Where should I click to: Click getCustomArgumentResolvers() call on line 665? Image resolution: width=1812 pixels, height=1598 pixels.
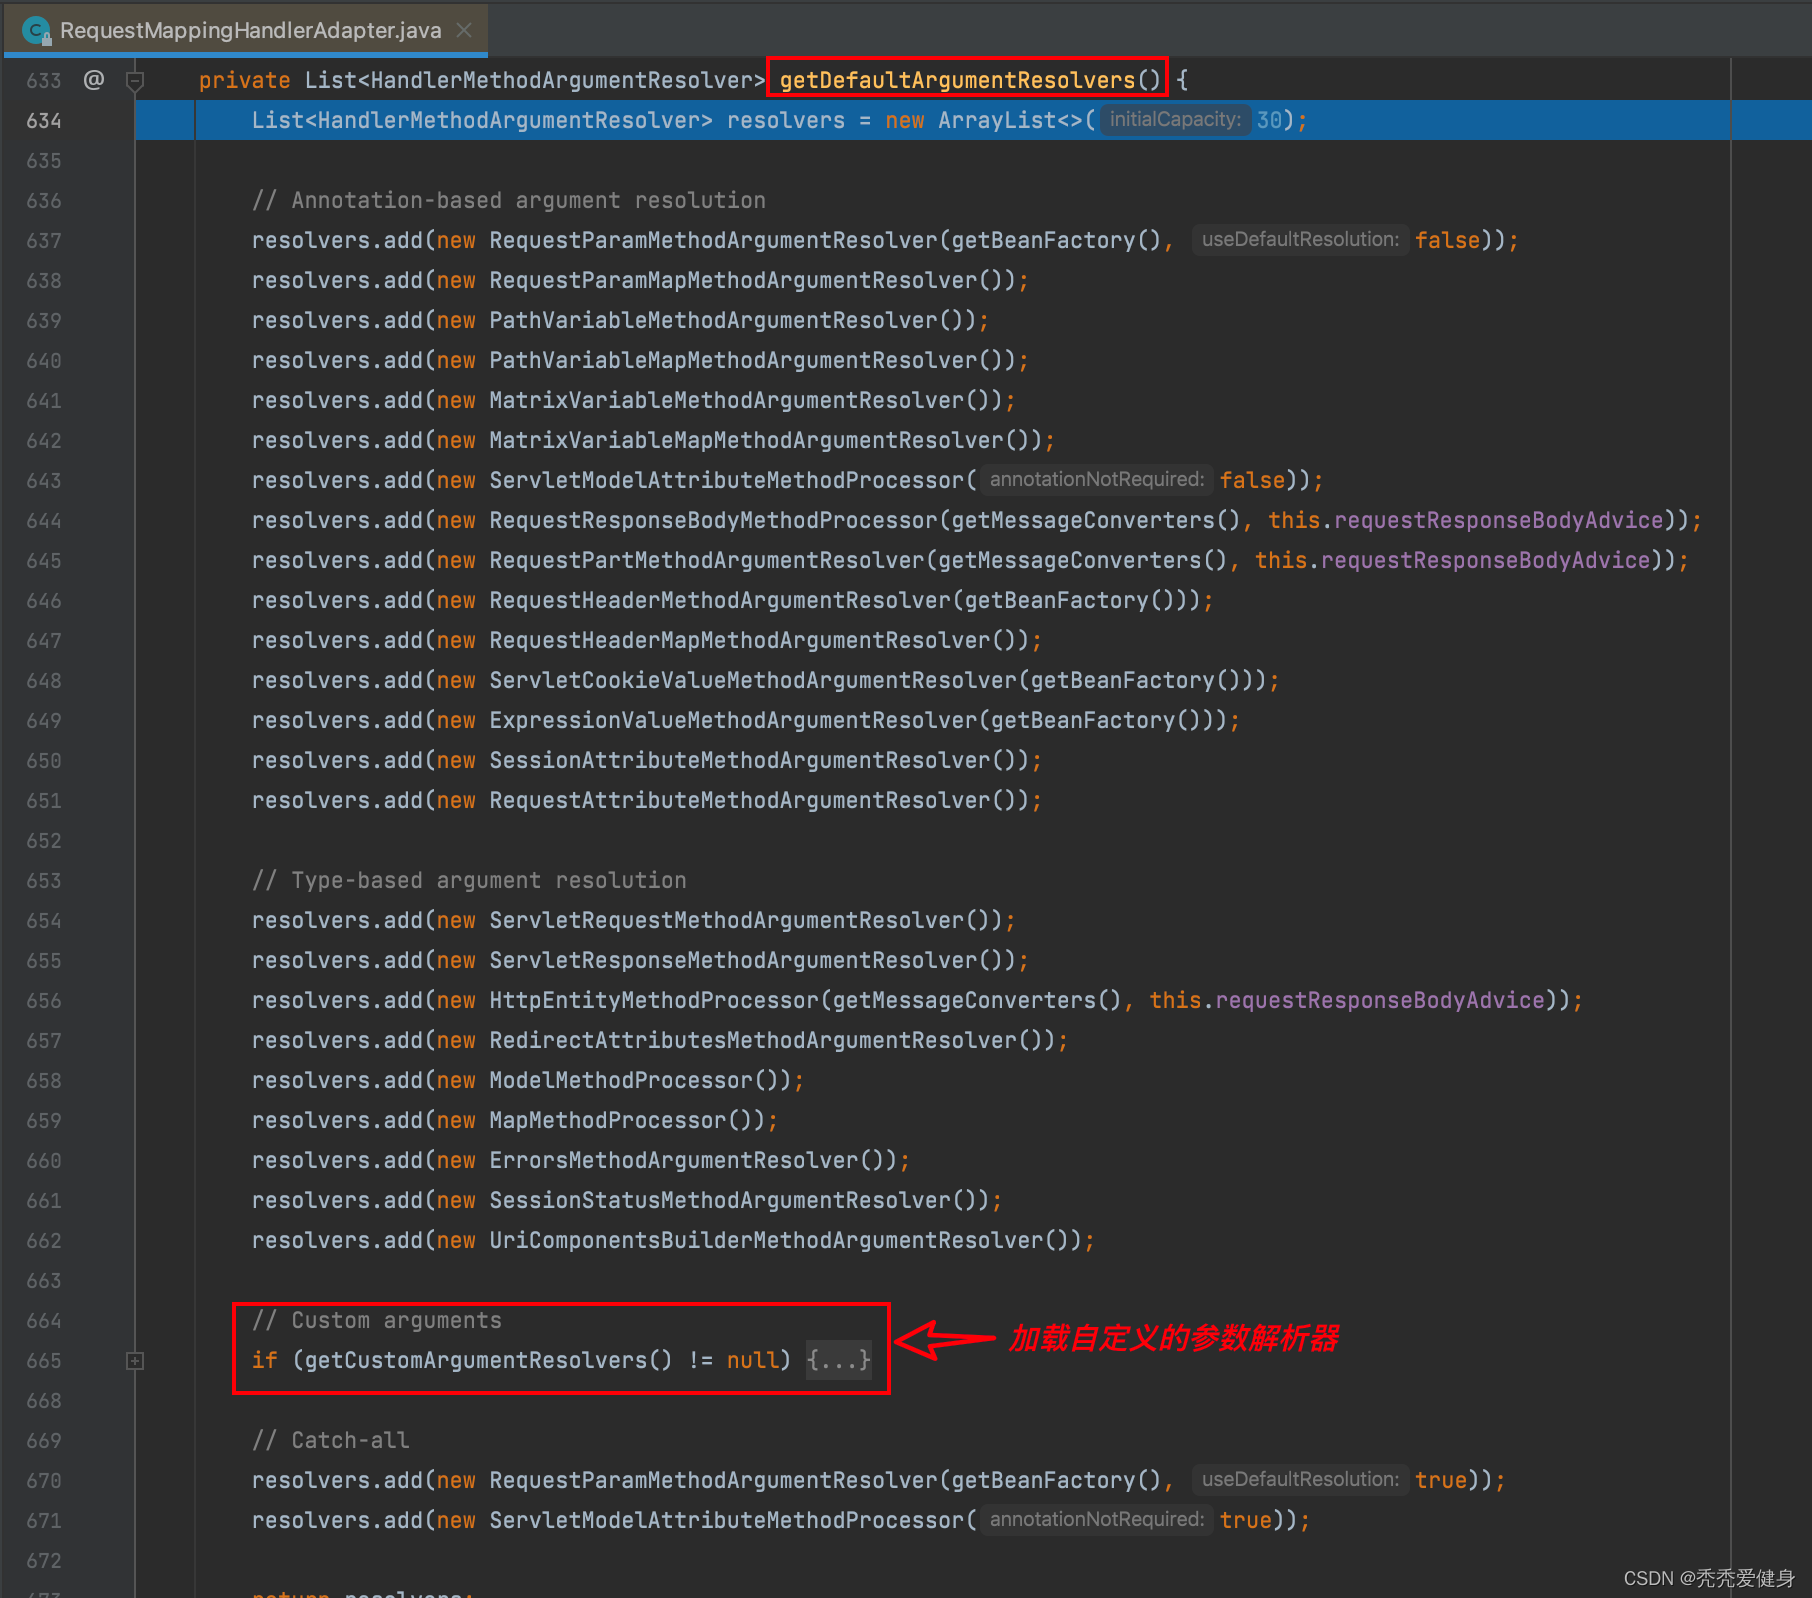pyautogui.click(x=488, y=1360)
